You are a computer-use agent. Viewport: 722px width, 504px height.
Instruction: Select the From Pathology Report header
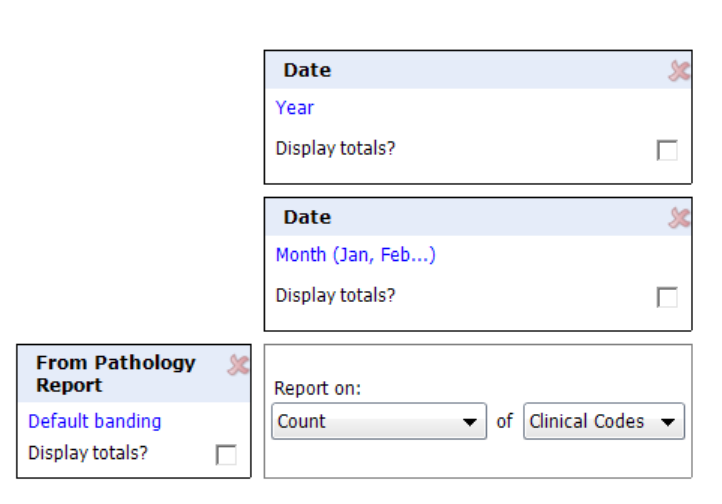pyautogui.click(x=116, y=374)
